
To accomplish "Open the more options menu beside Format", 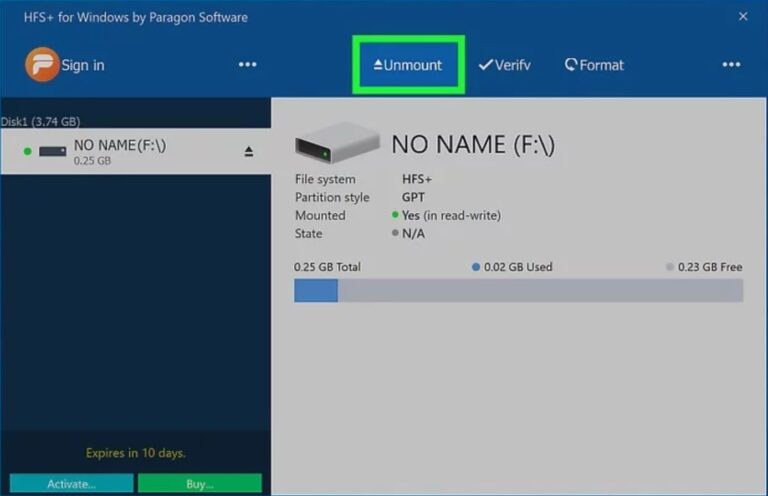I will (731, 65).
